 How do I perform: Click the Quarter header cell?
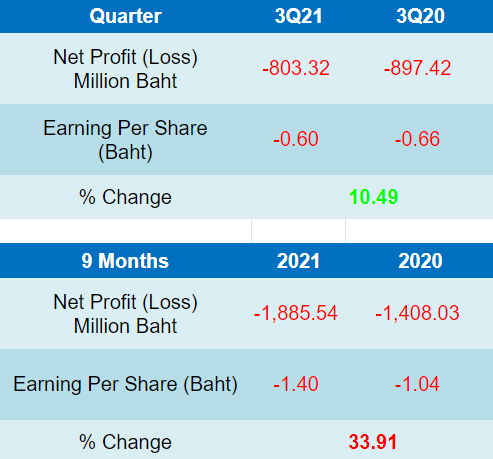(125, 16)
